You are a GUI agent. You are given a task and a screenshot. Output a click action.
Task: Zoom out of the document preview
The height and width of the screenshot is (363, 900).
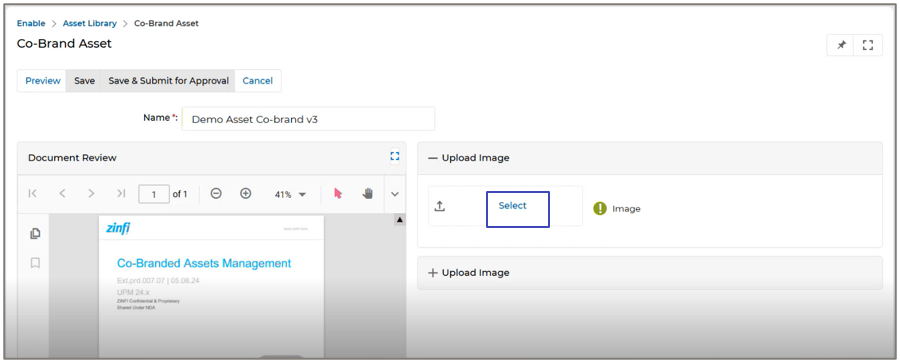[x=216, y=194]
